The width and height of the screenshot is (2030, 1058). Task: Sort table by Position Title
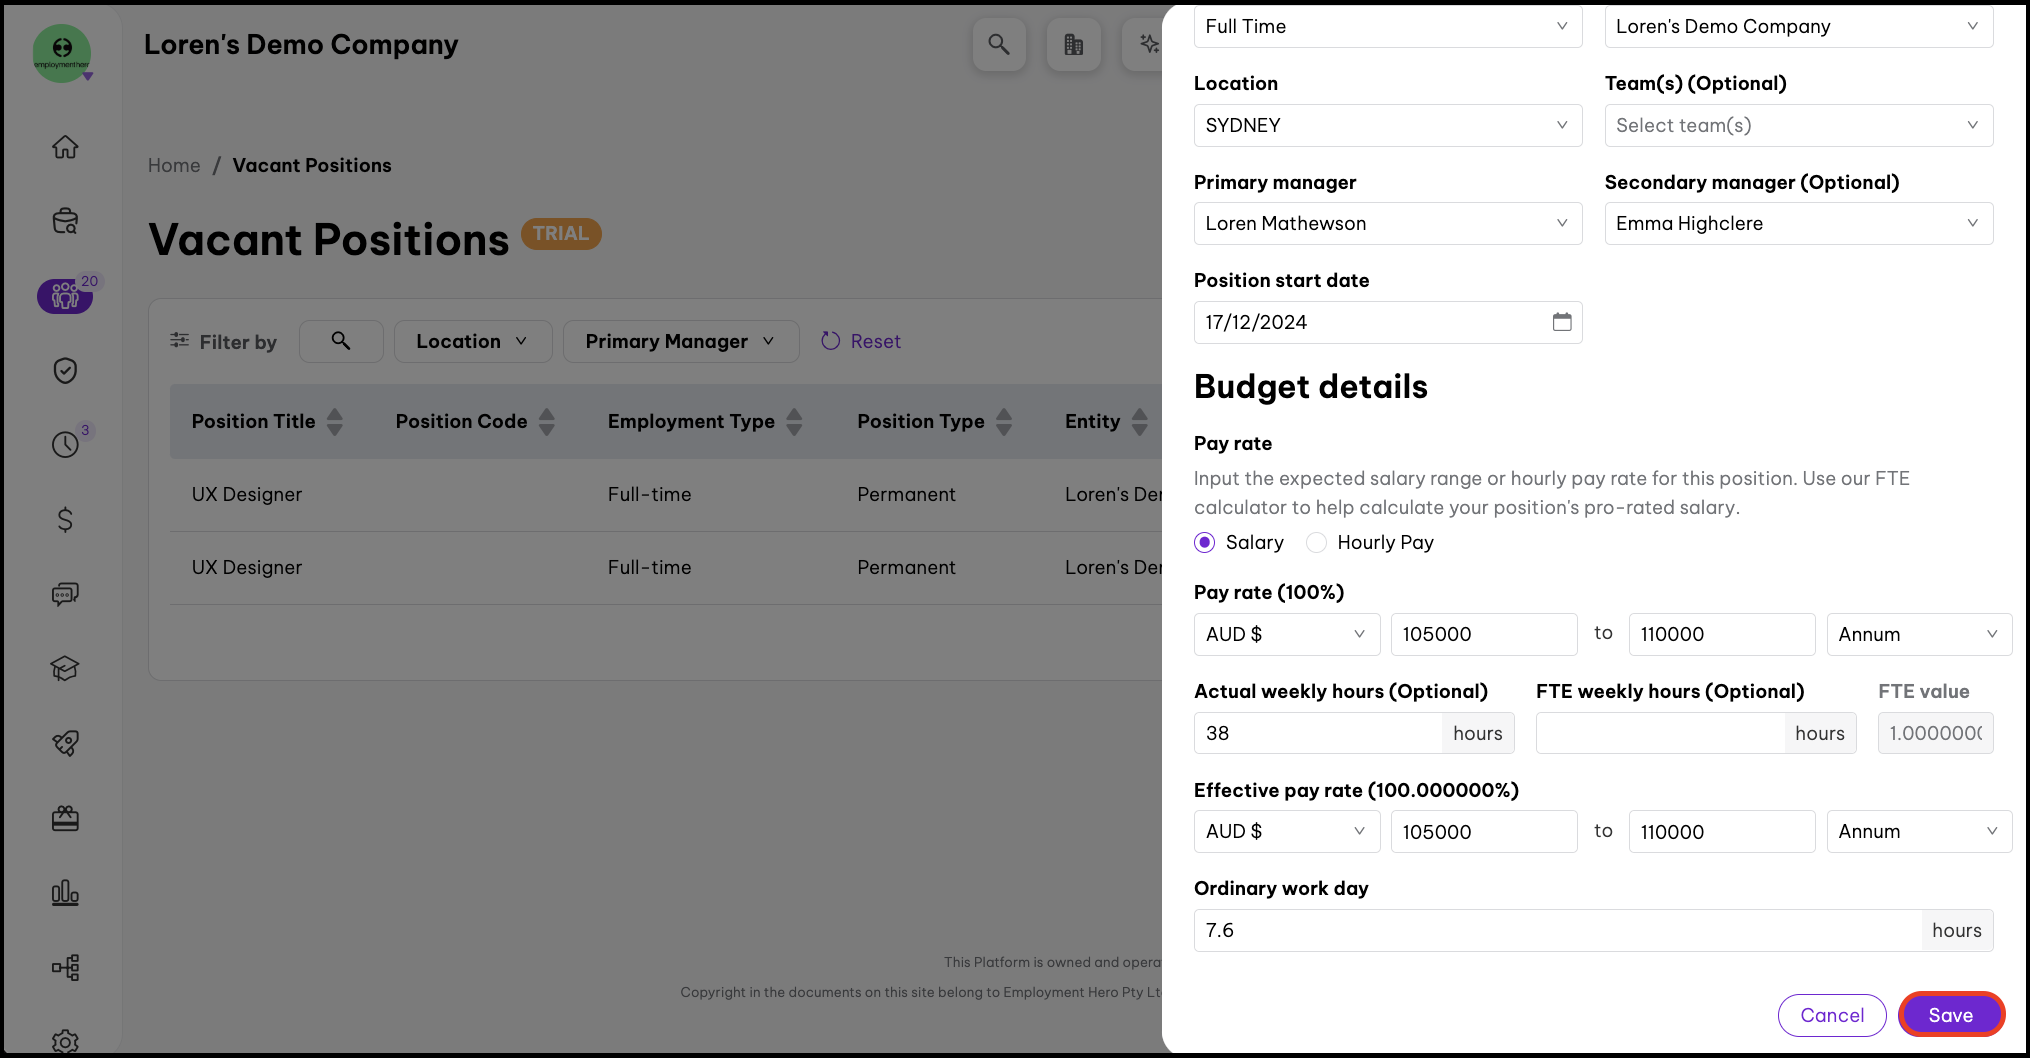click(334, 422)
